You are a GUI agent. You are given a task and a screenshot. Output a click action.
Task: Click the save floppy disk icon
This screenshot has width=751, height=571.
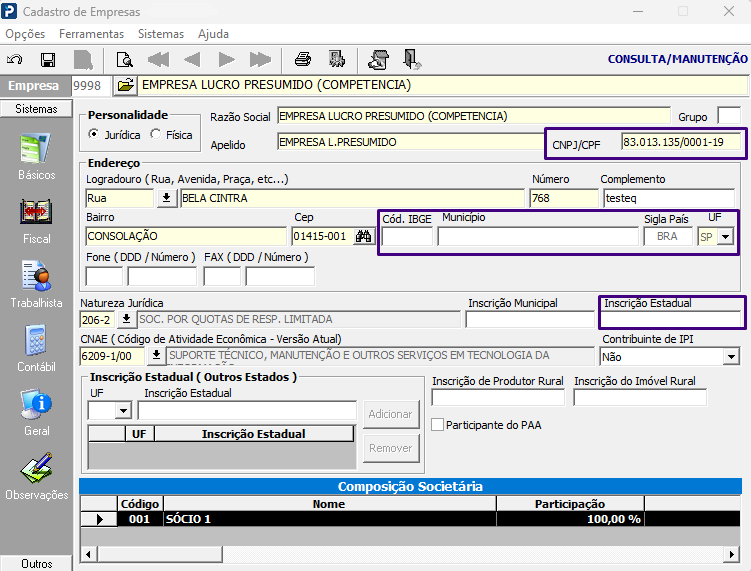(x=48, y=60)
